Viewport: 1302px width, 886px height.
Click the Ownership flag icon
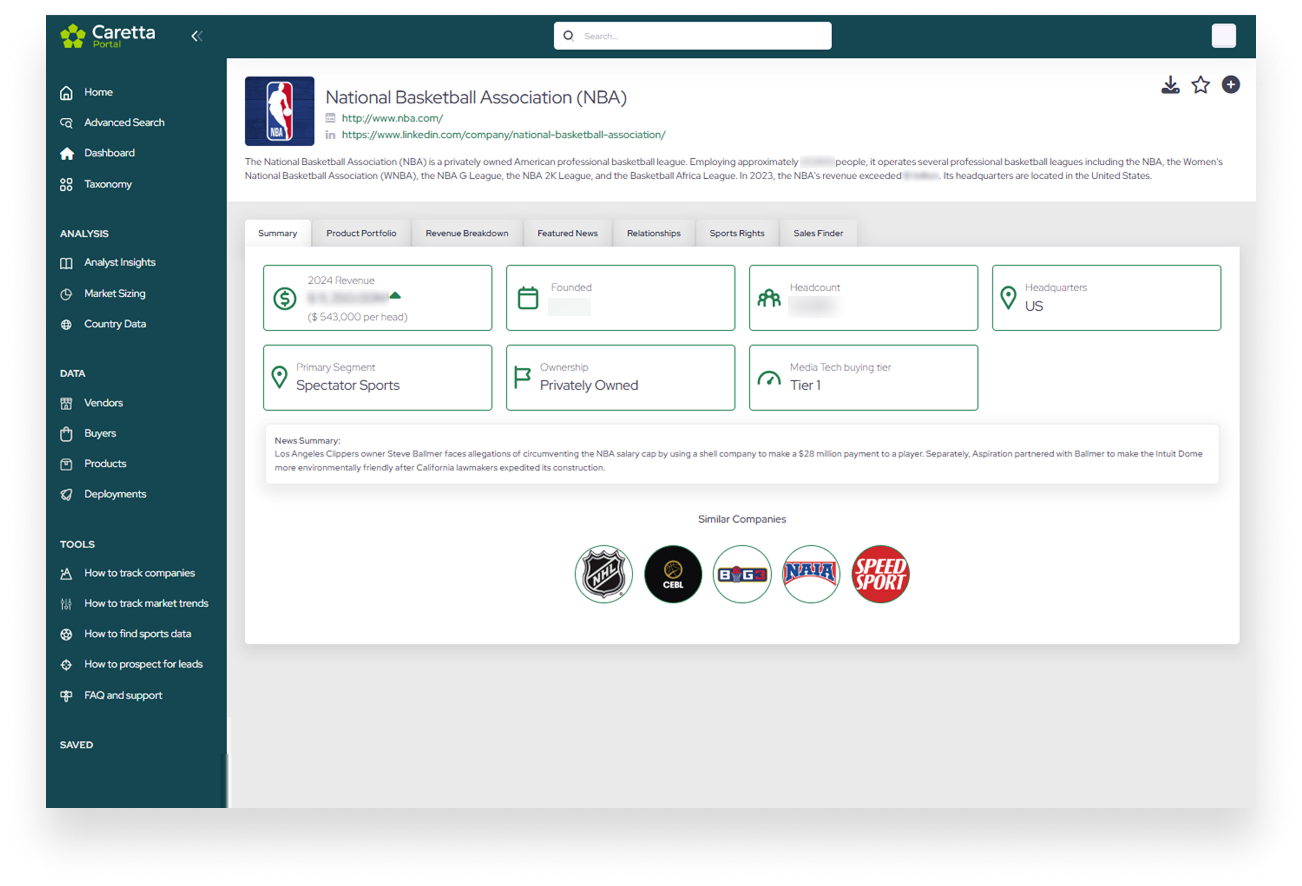(522, 378)
